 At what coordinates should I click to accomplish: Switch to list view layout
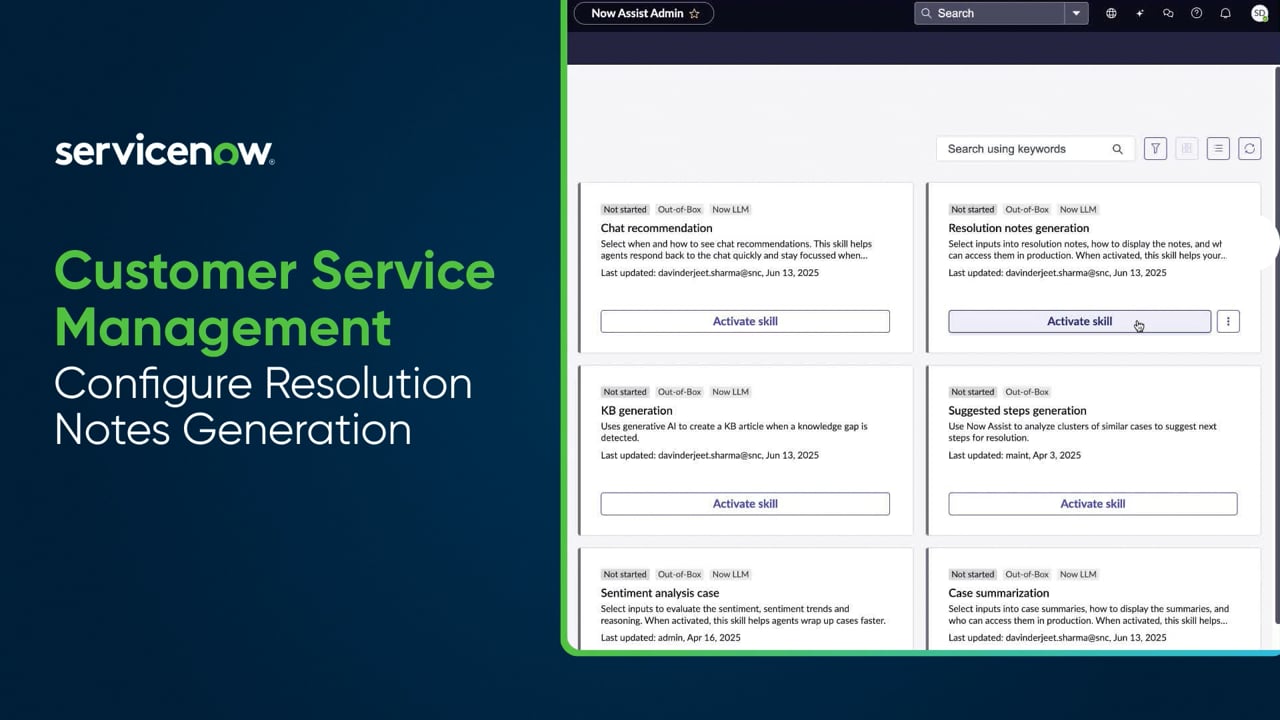click(1218, 148)
